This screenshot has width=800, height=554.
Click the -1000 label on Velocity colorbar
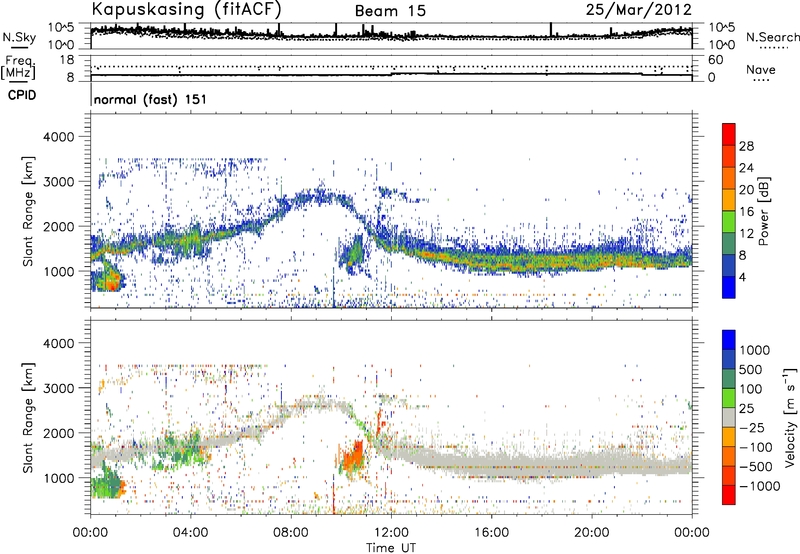[x=759, y=486]
